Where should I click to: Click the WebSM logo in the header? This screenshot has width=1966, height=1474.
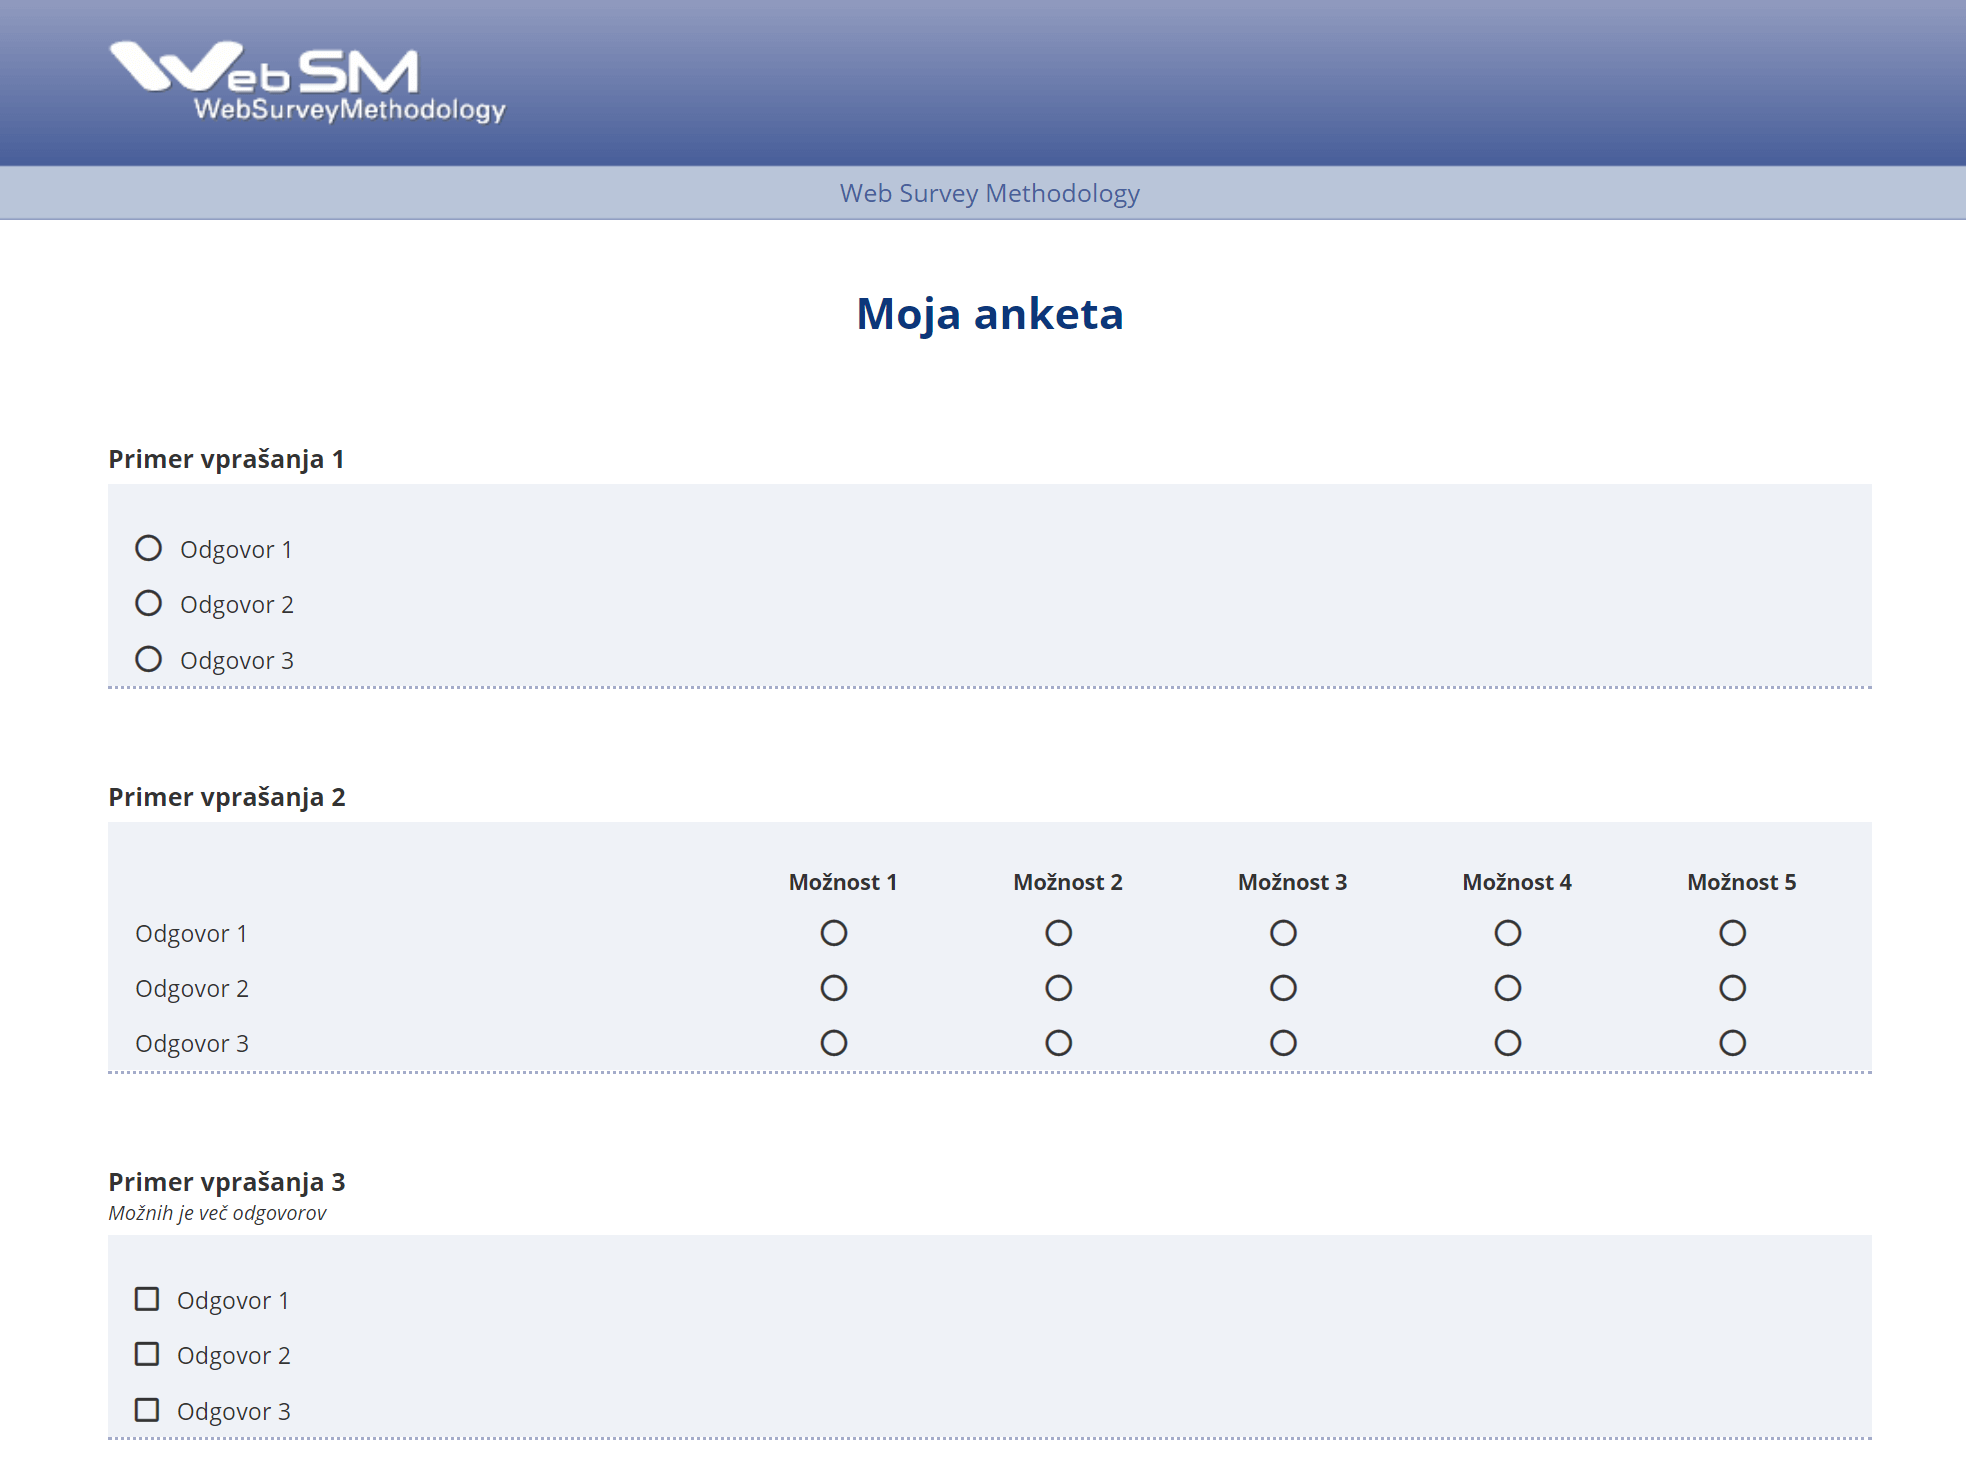tap(307, 82)
